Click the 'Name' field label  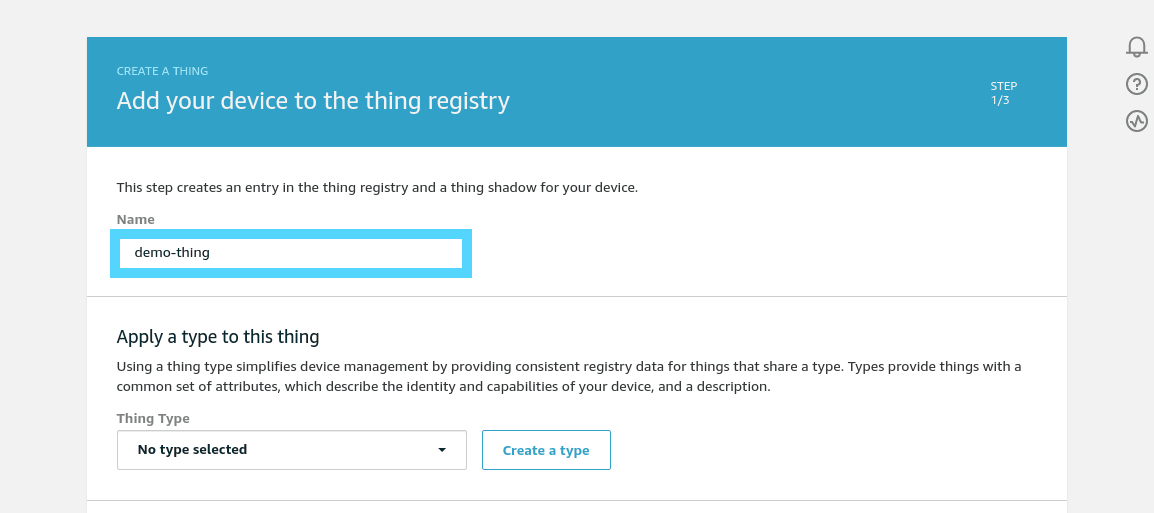coord(135,219)
